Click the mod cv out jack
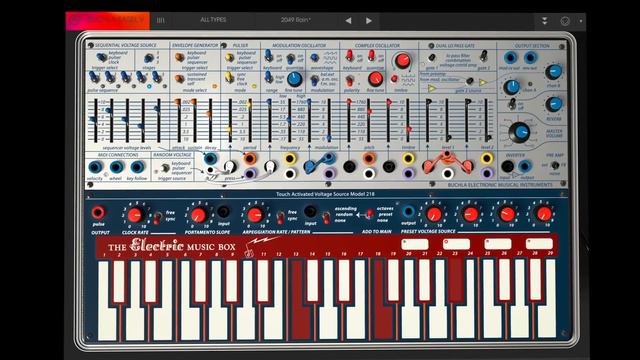Image resolution: width=640 pixels, height=360 pixels. point(510,58)
